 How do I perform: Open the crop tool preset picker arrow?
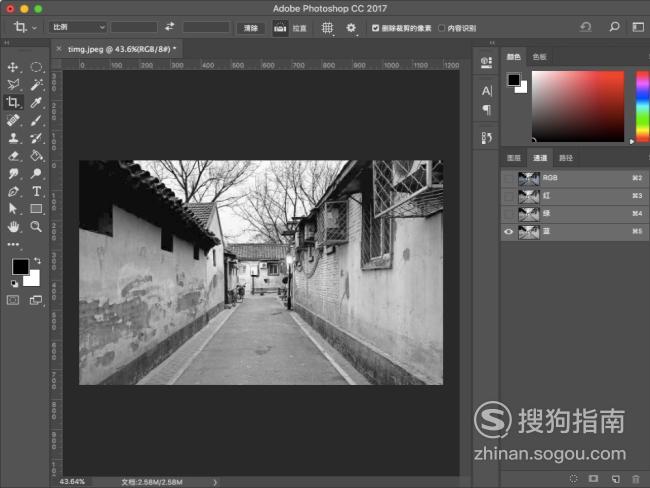[34, 28]
